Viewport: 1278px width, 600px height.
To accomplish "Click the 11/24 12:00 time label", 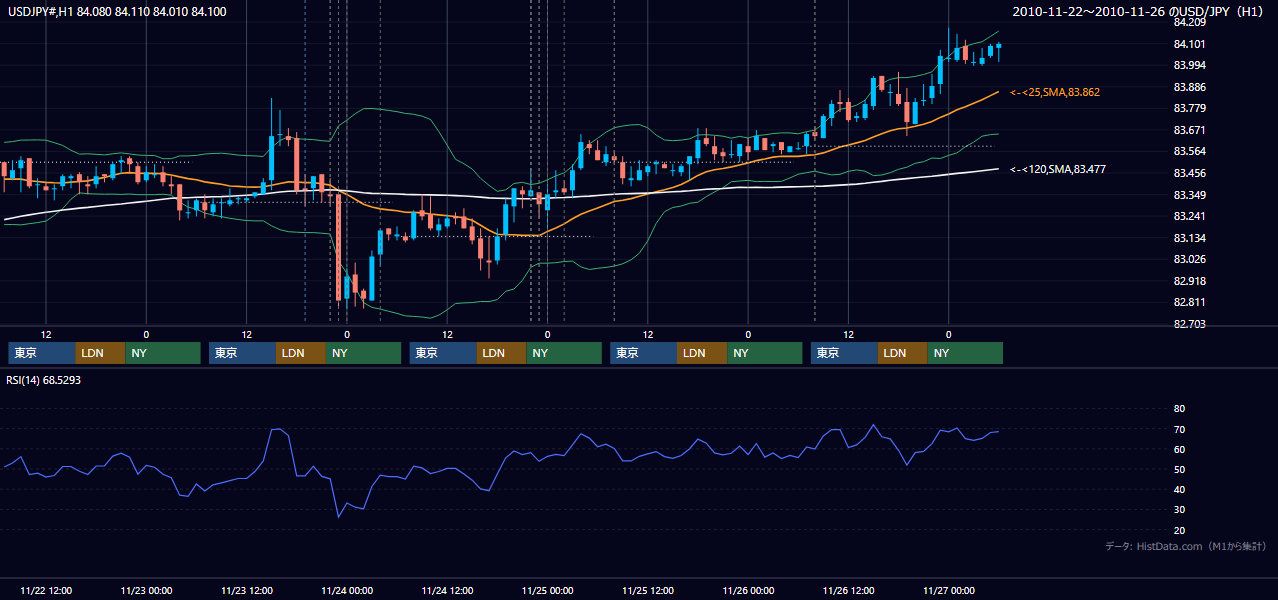I will tap(447, 590).
